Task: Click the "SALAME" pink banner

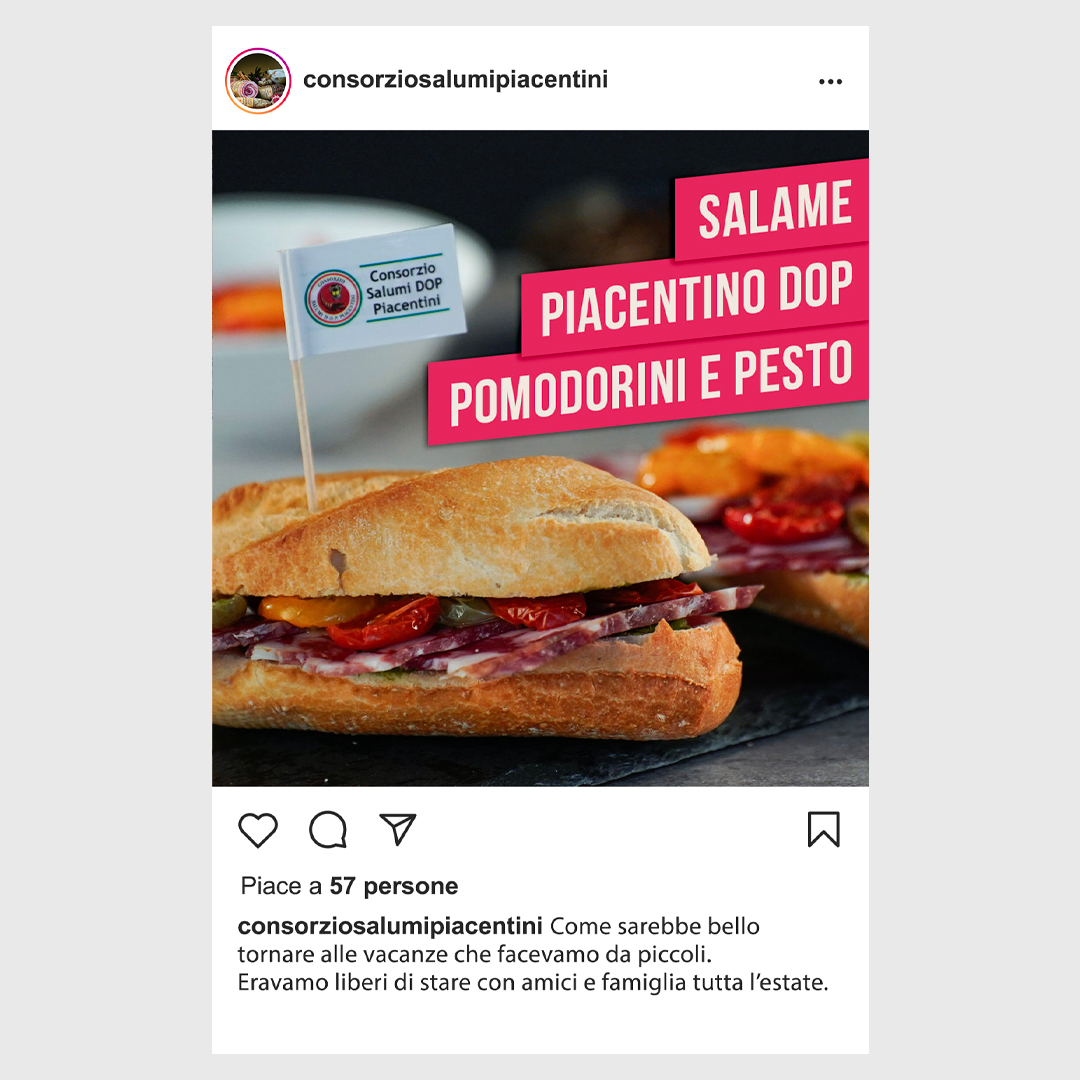Action: pos(773,209)
